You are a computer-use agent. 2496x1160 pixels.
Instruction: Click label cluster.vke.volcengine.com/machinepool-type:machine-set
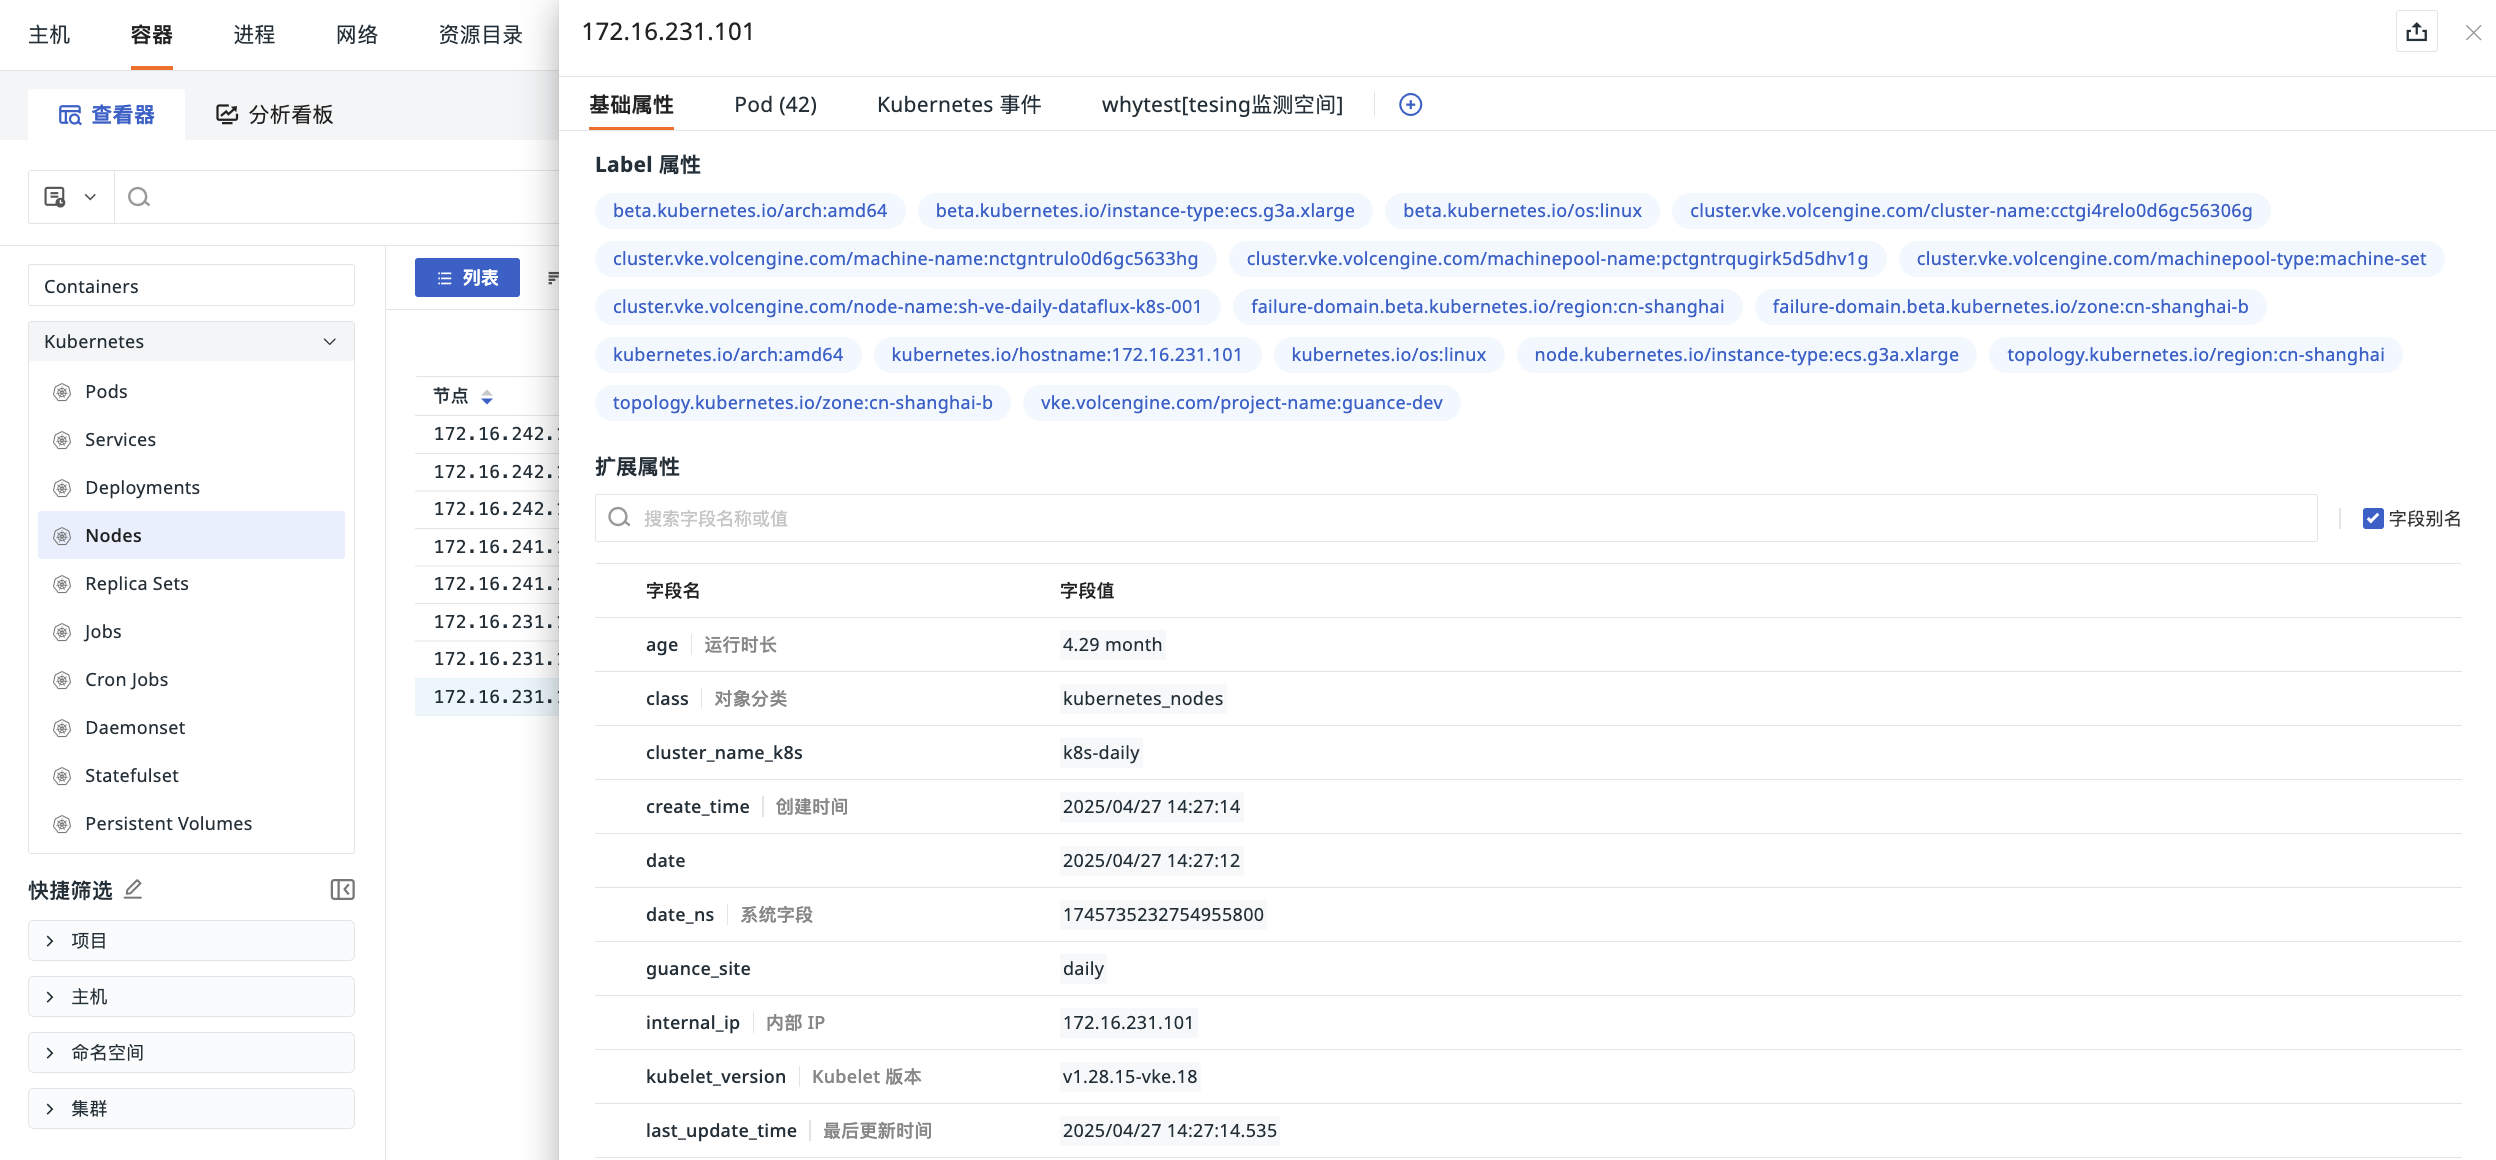[2171, 259]
